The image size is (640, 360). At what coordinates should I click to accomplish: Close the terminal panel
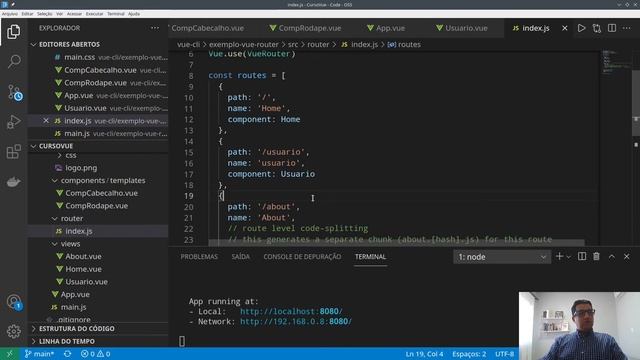point(627,257)
